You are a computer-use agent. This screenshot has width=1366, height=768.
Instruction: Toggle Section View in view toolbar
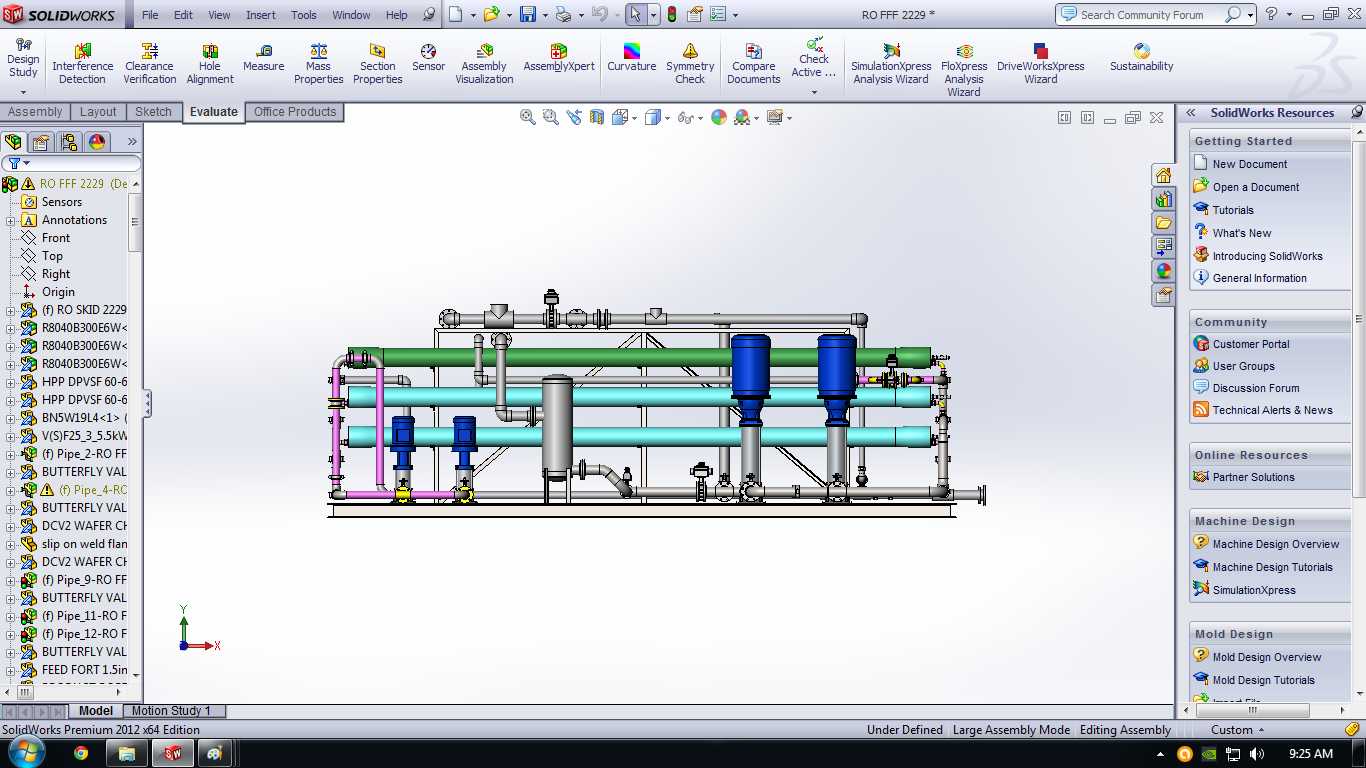point(597,117)
